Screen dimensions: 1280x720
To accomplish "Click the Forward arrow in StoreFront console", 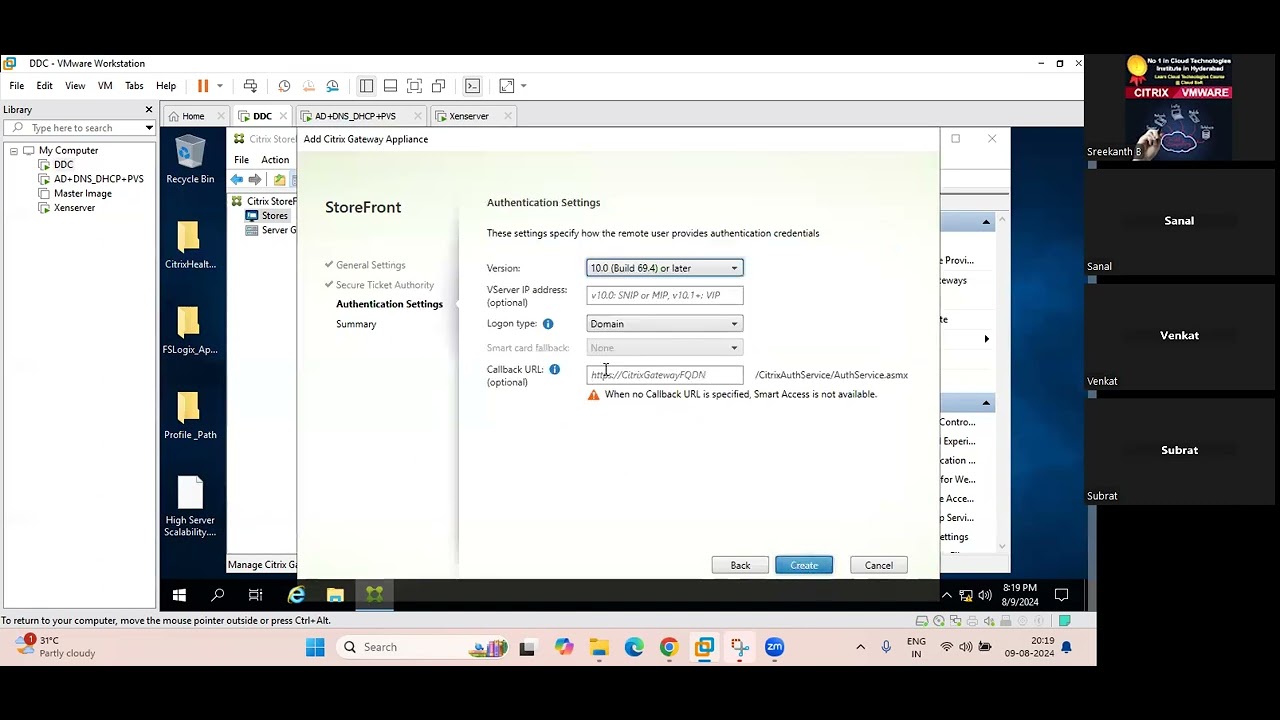I will [255, 180].
